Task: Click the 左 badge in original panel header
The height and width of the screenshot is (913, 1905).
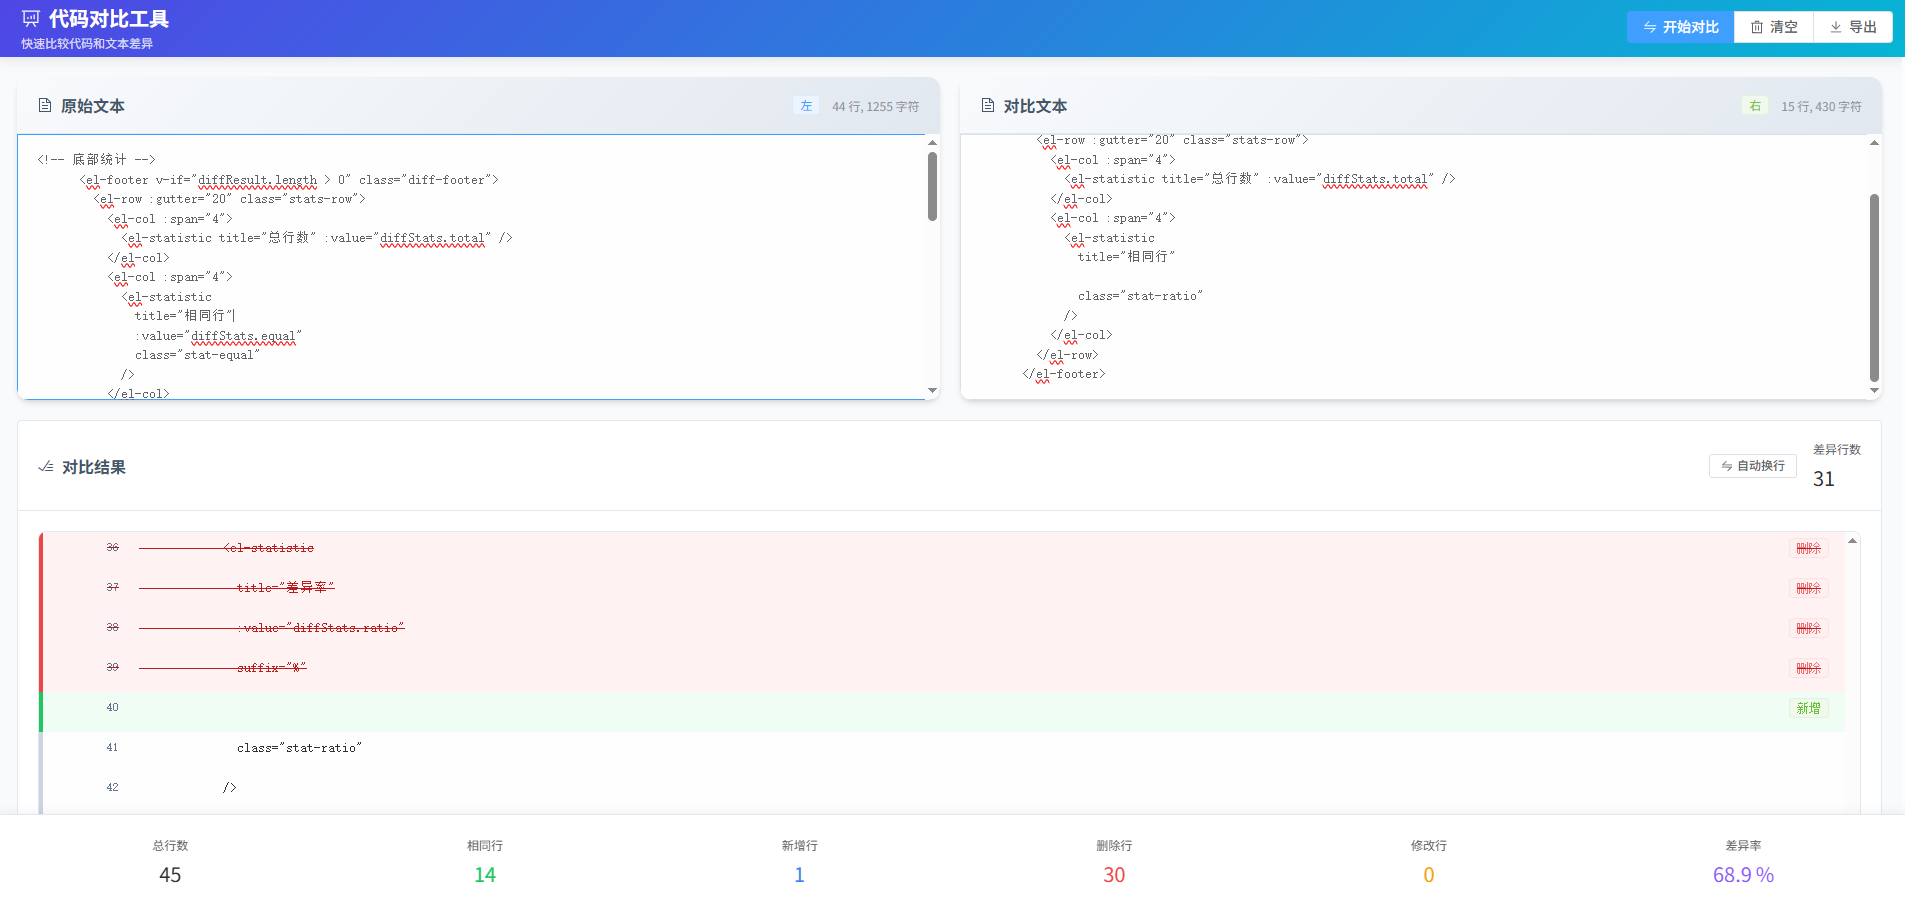Action: pyautogui.click(x=806, y=106)
